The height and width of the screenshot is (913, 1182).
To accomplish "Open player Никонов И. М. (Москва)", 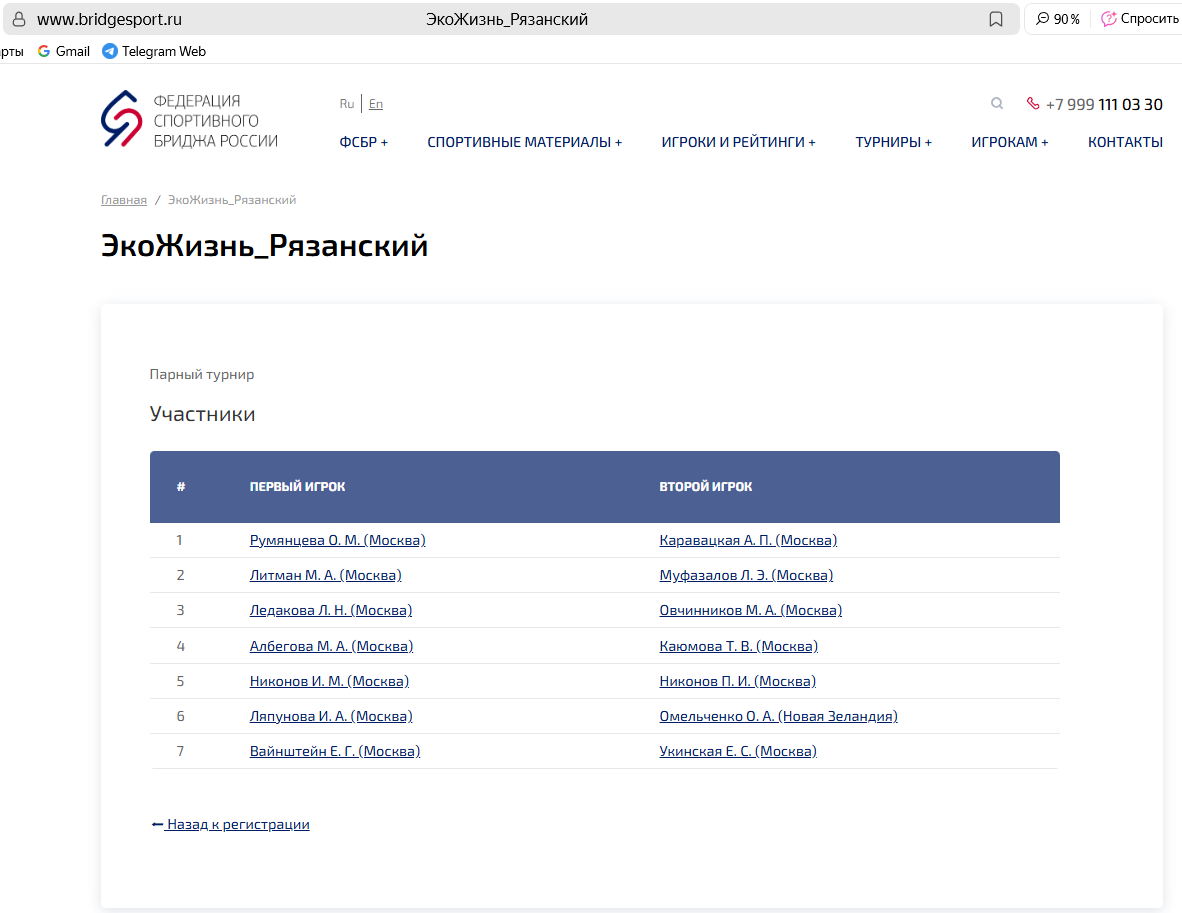I will (x=329, y=681).
